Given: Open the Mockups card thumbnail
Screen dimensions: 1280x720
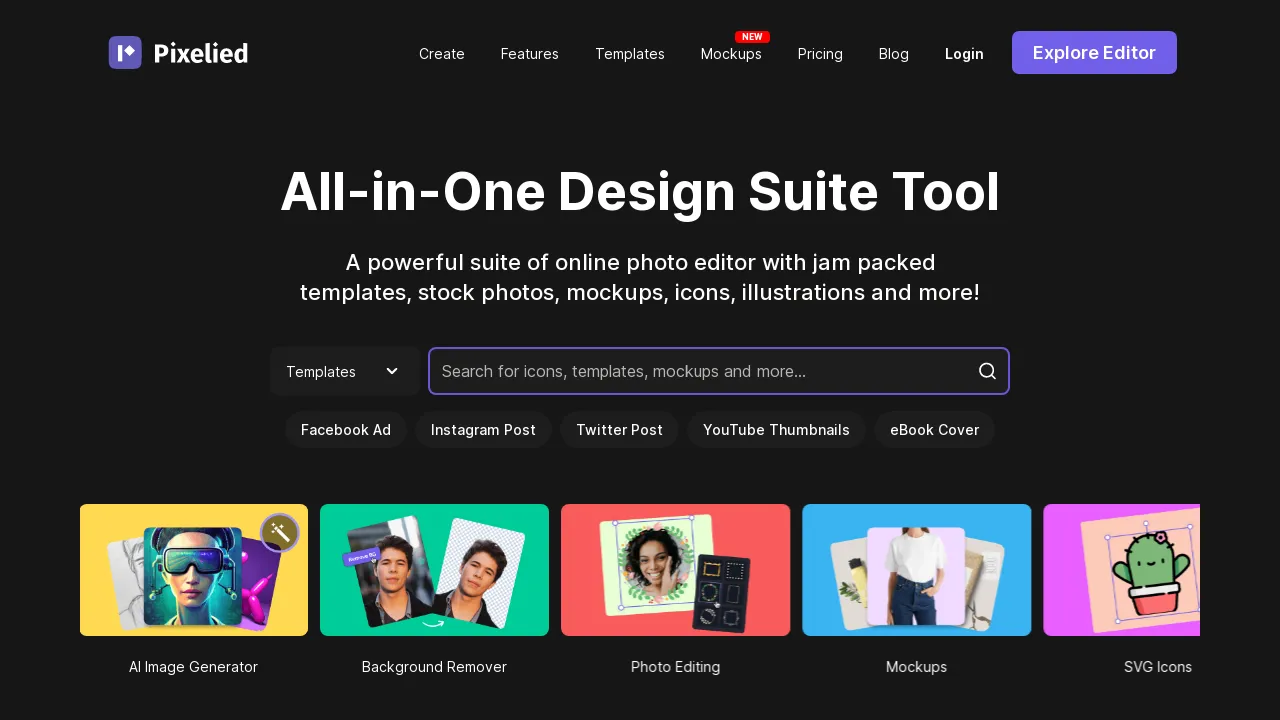Looking at the screenshot, I should [916, 570].
